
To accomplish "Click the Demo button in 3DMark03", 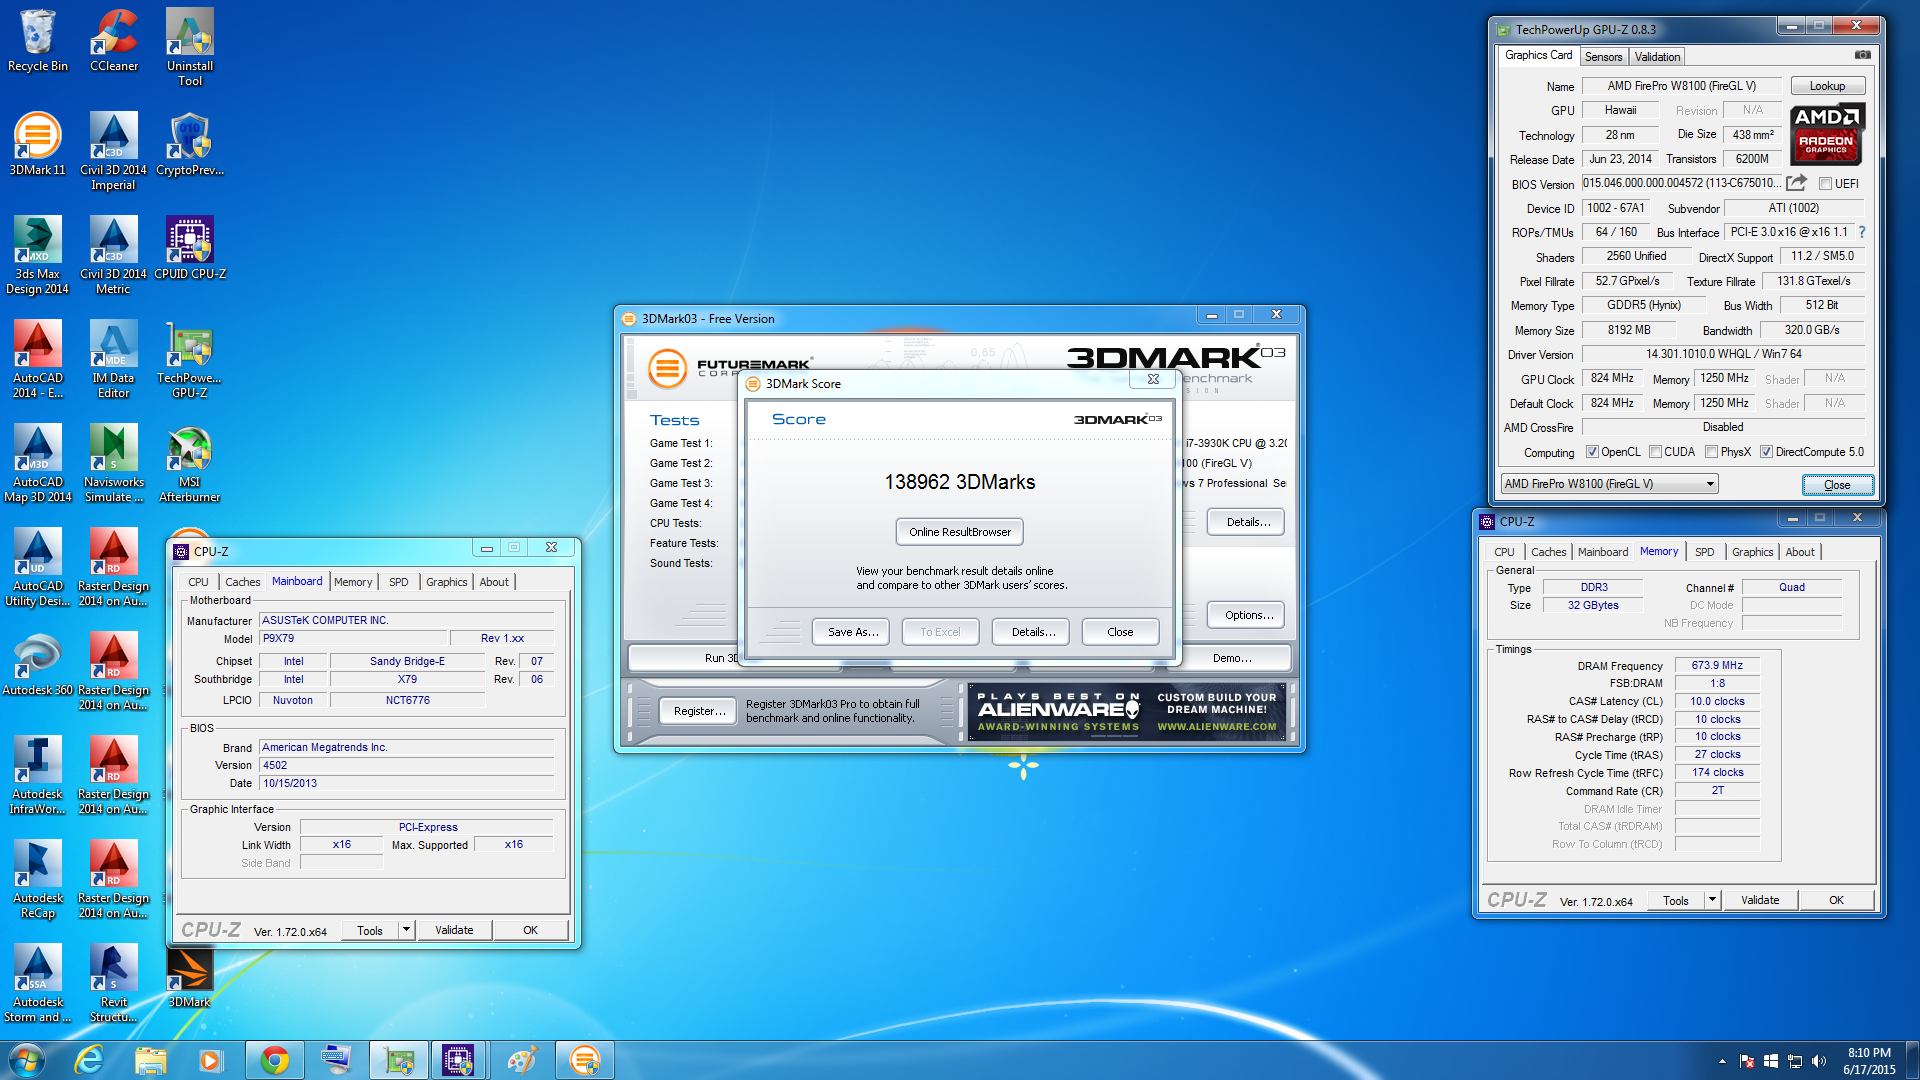I will [x=1232, y=658].
